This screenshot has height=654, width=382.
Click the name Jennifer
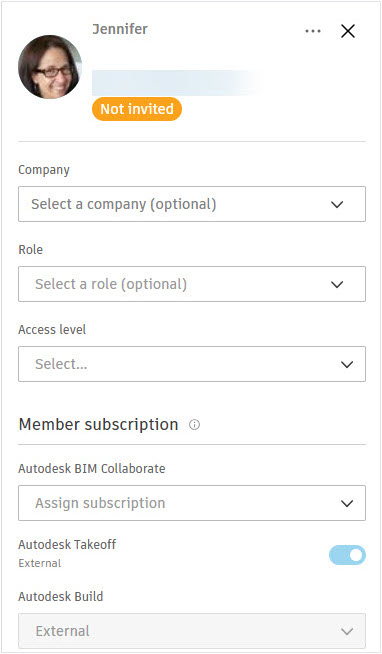pos(120,29)
